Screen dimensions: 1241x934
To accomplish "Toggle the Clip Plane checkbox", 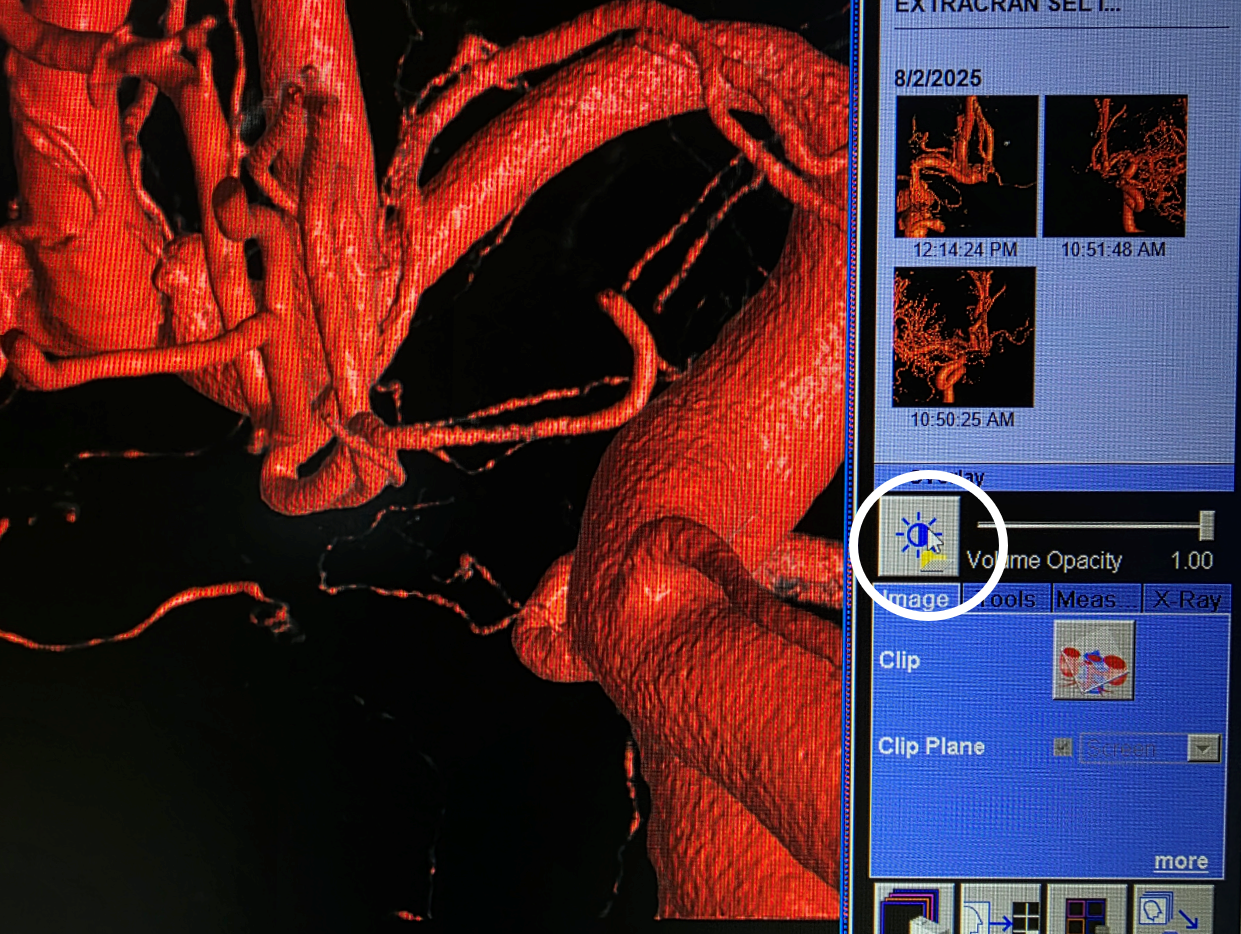I will pyautogui.click(x=1063, y=747).
